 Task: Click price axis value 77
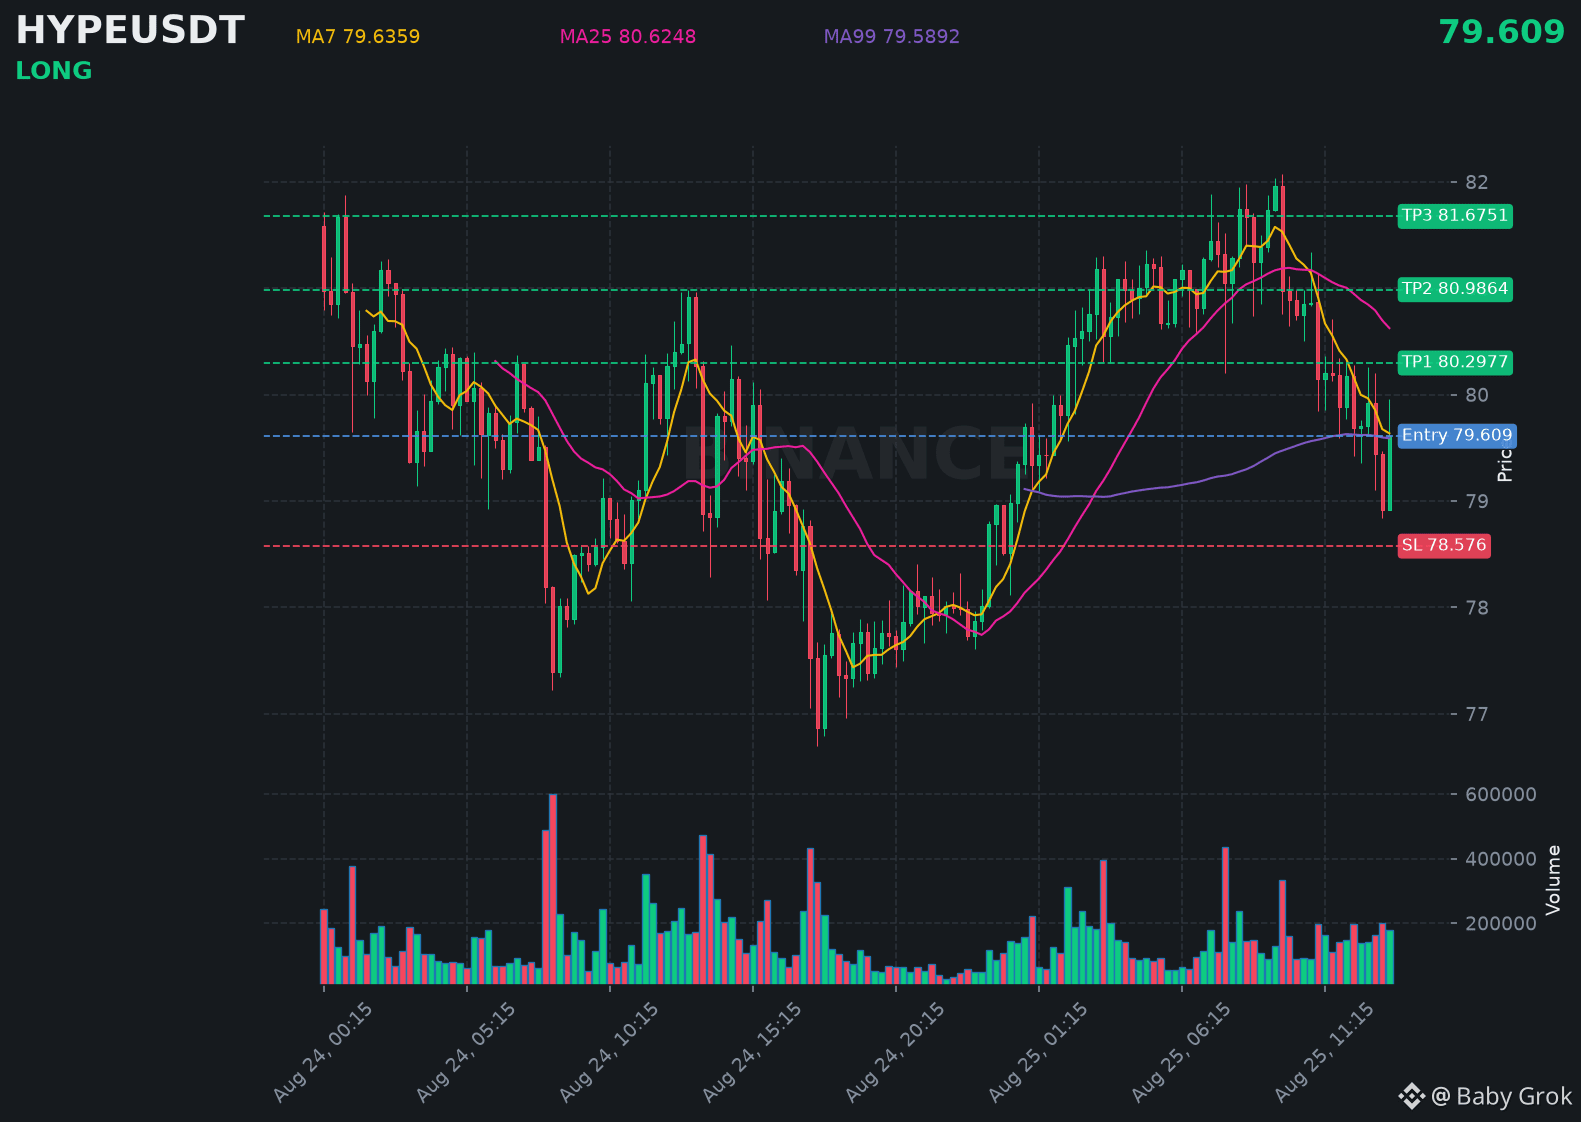[x=1477, y=714]
